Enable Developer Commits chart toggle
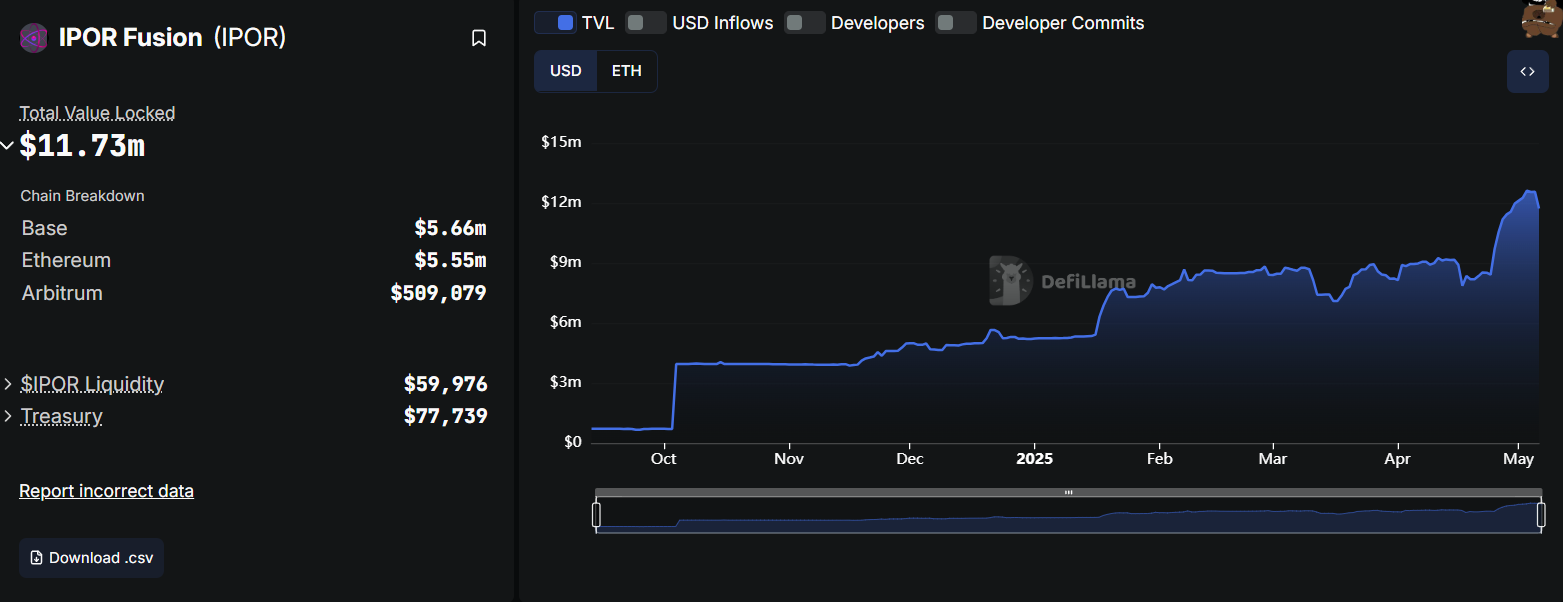 point(956,23)
